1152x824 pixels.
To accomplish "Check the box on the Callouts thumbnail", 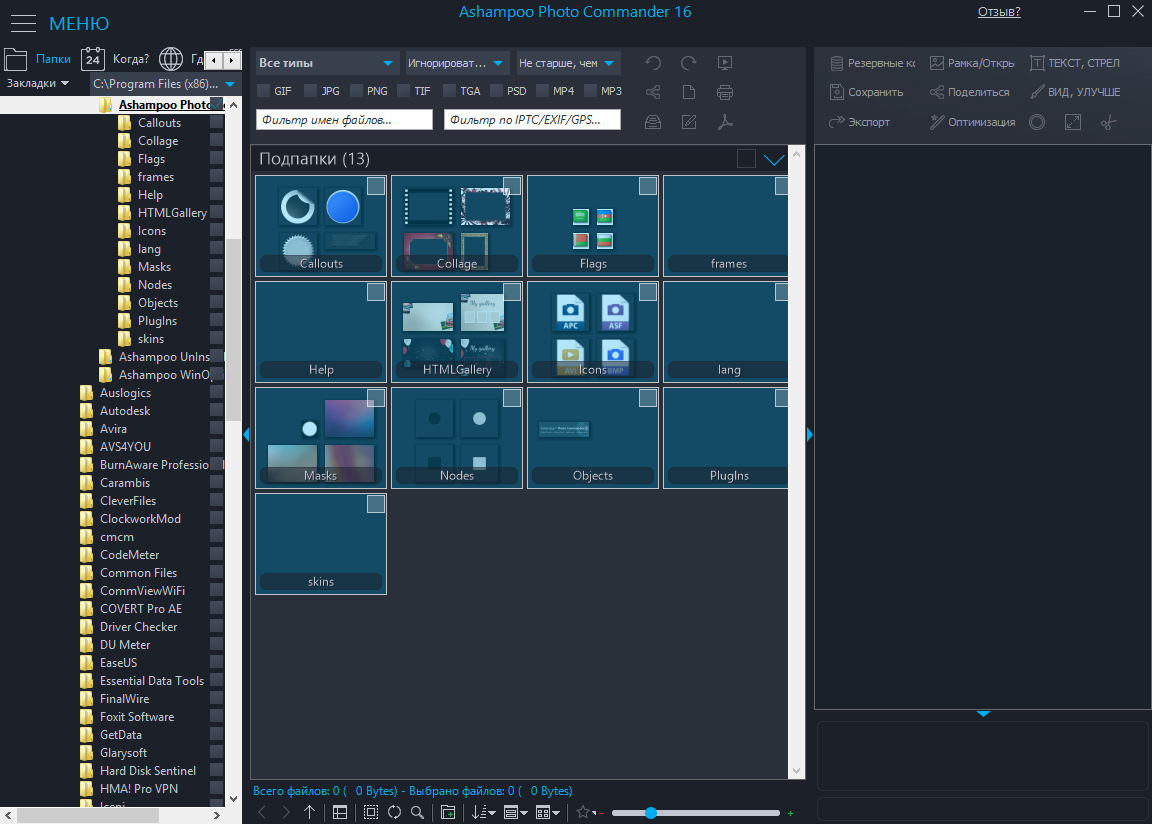I will point(375,186).
